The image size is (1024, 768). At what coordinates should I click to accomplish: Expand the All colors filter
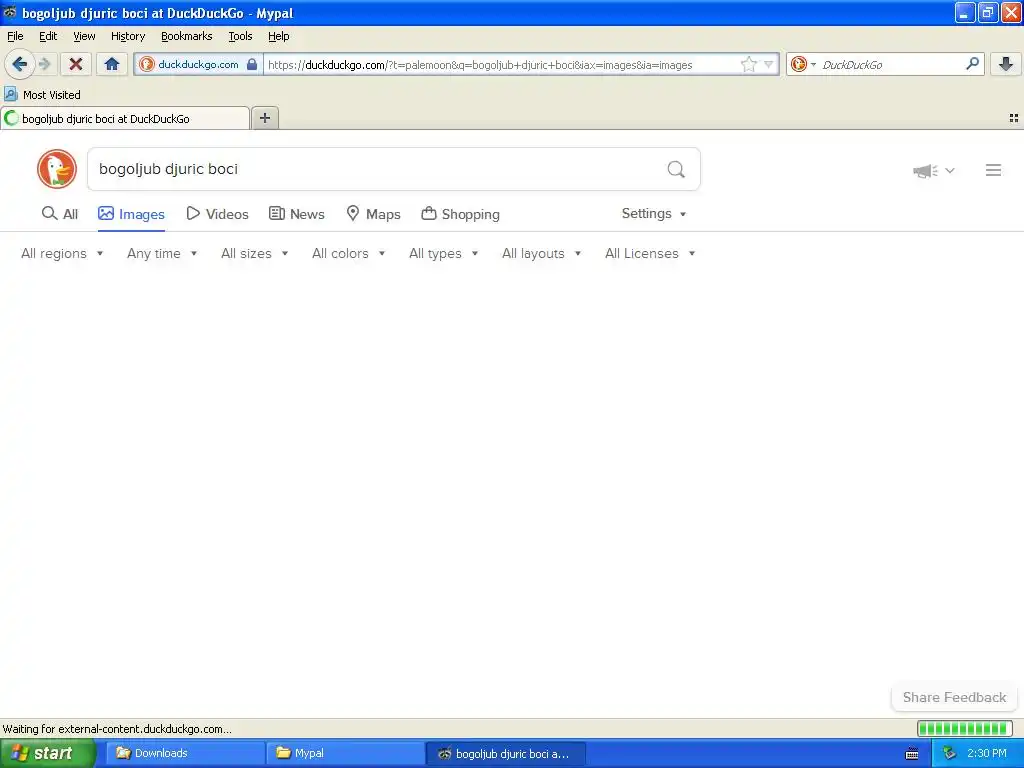coord(348,253)
